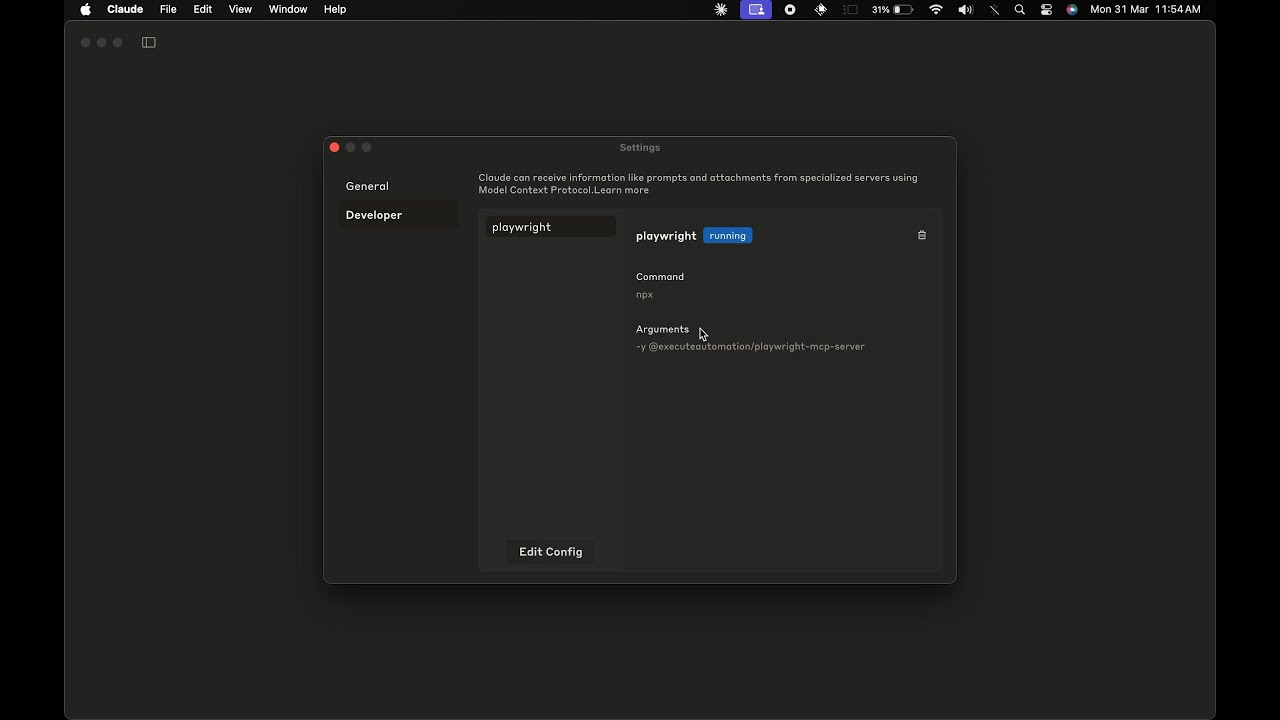
Task: Click the playwright heading in details pane
Action: [x=666, y=236]
